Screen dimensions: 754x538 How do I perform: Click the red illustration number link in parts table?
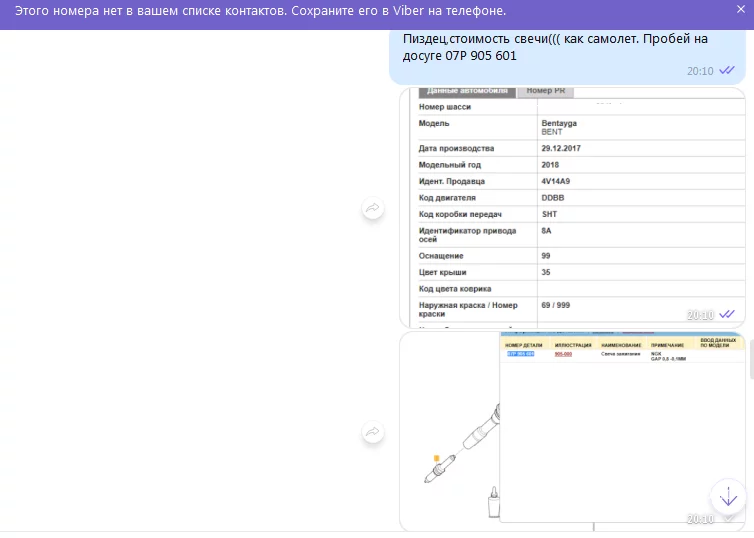(563, 354)
